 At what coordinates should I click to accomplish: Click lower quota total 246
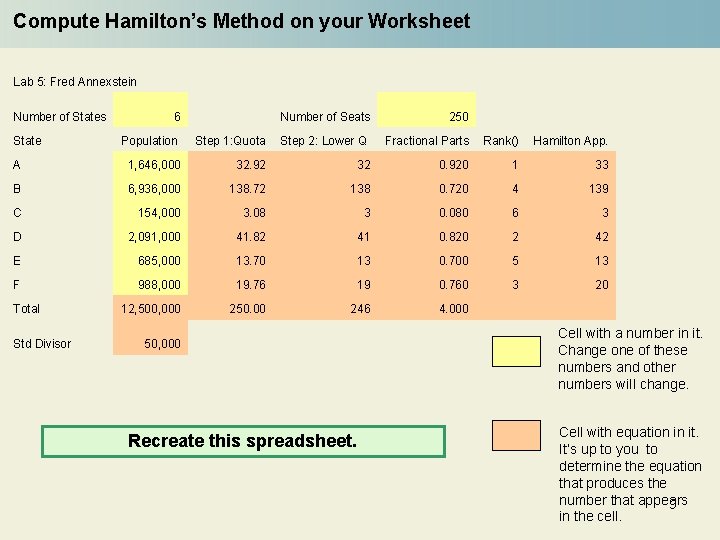[360, 308]
